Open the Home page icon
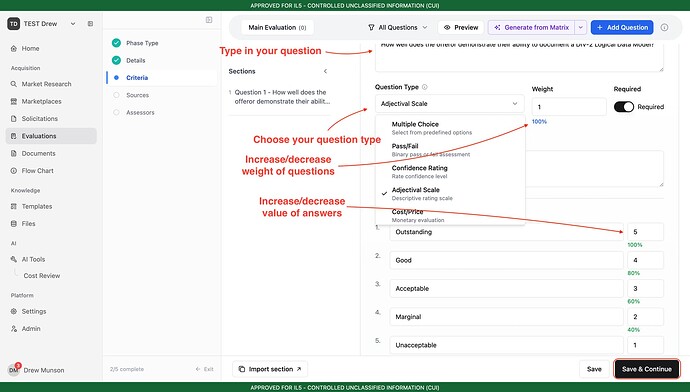Viewport: 690px width, 392px height. tap(14, 48)
